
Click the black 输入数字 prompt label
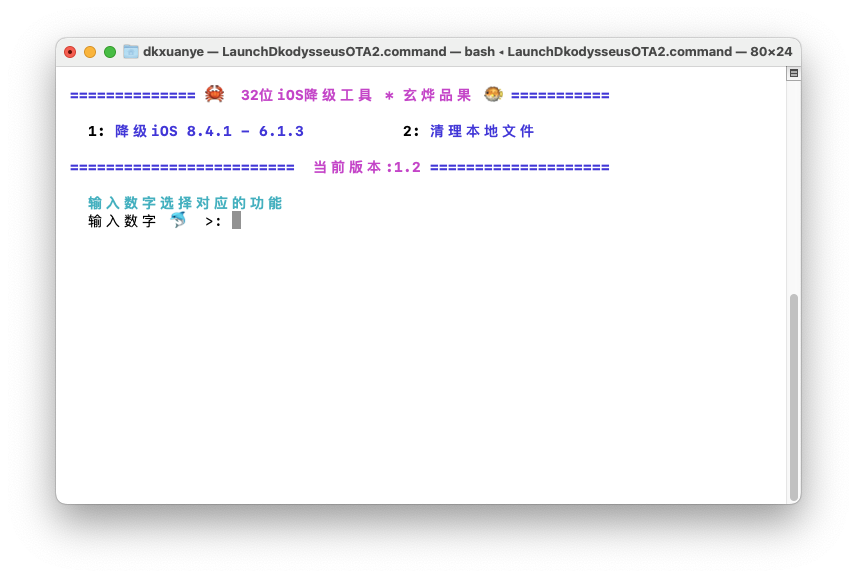pos(122,221)
